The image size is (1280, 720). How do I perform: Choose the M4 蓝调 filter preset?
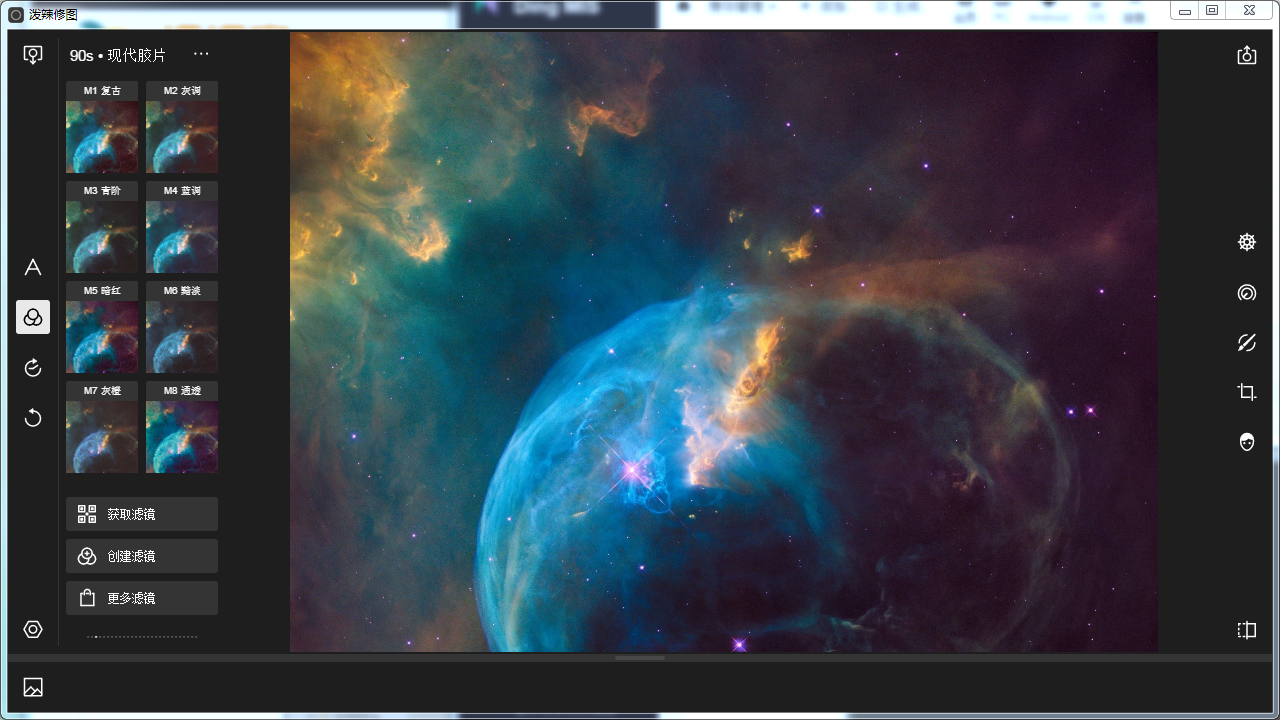(x=182, y=228)
